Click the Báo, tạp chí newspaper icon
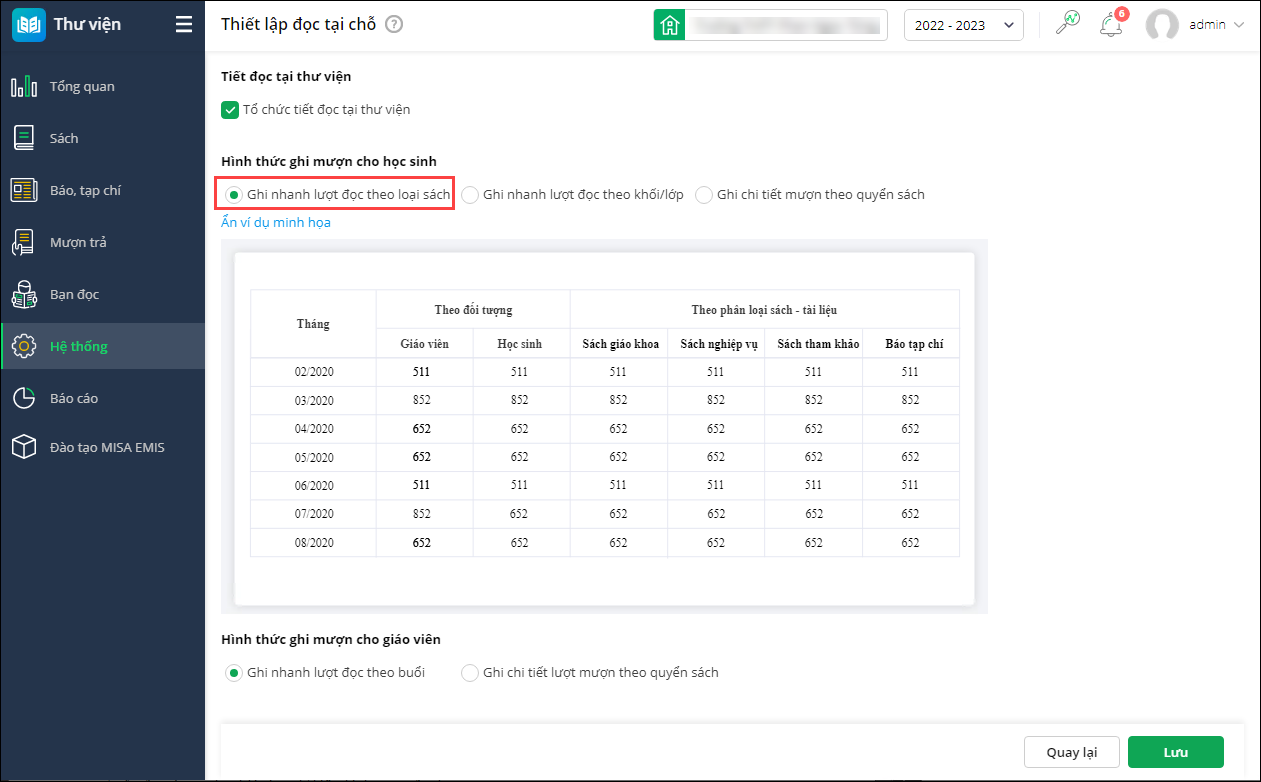 [24, 190]
